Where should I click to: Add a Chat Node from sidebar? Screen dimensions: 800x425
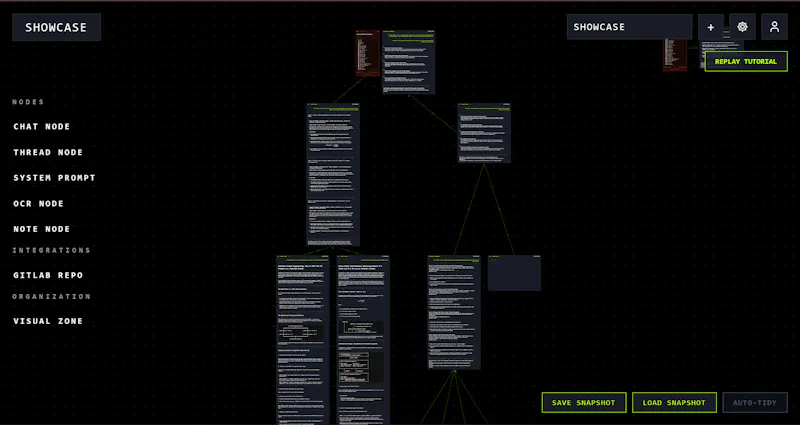pyautogui.click(x=42, y=127)
